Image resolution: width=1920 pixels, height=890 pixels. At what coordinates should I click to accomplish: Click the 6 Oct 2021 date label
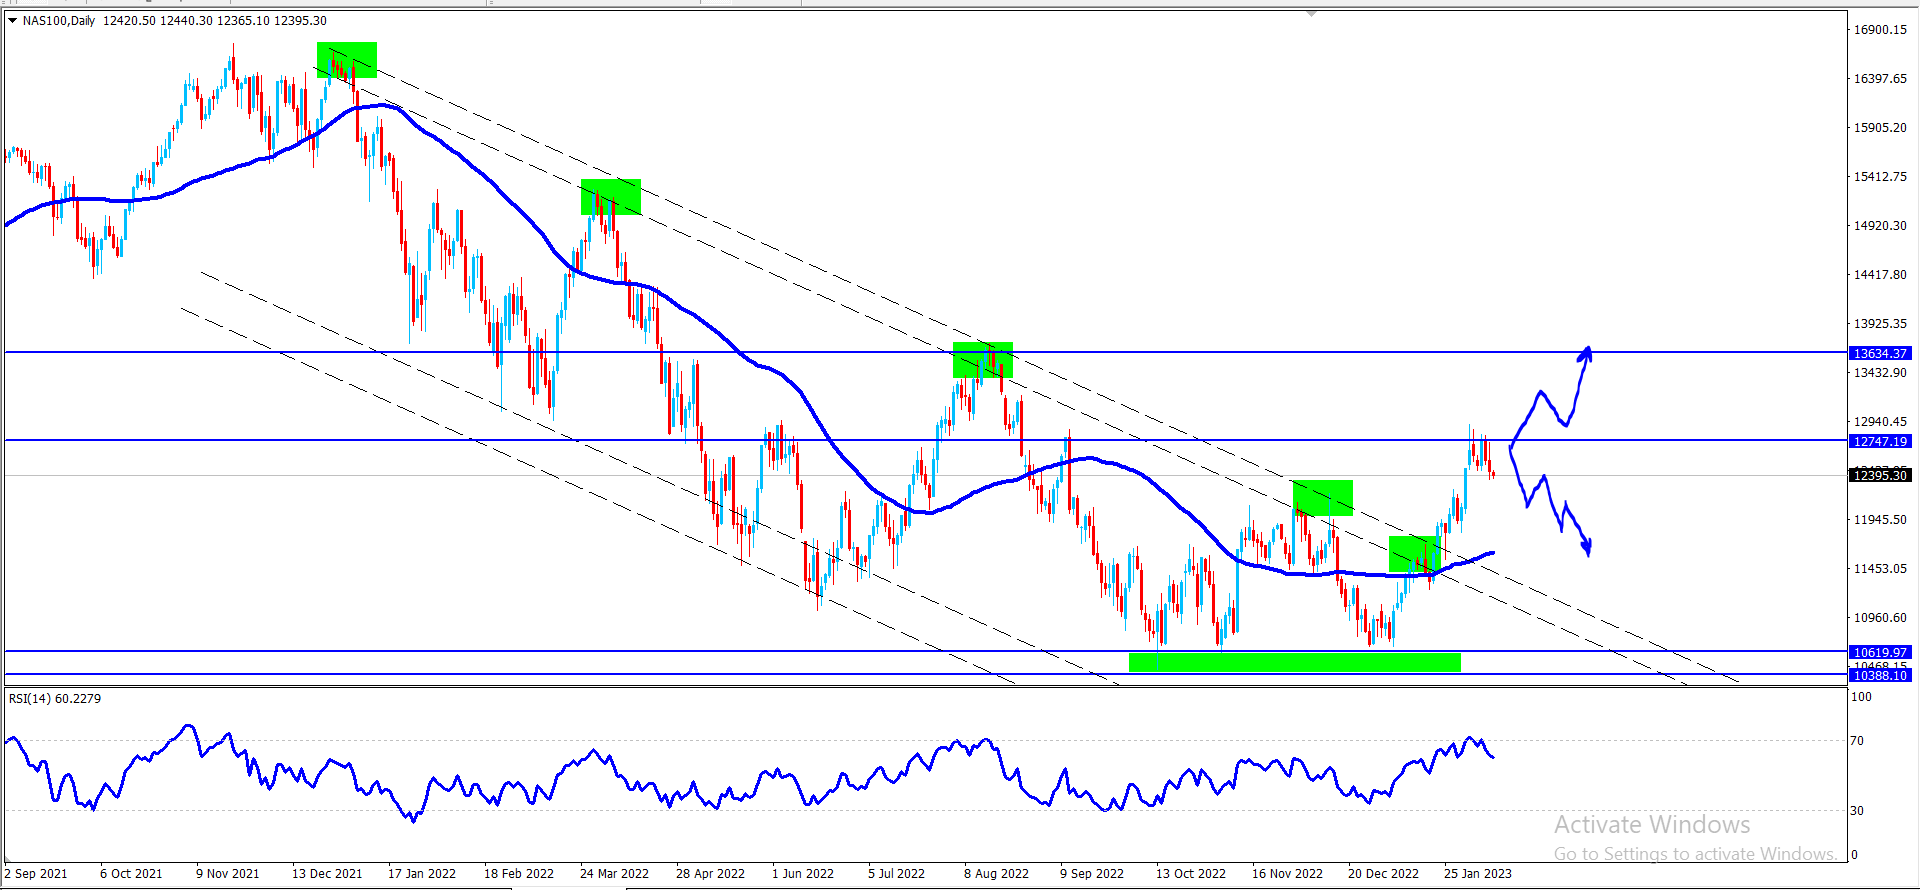[x=131, y=874]
